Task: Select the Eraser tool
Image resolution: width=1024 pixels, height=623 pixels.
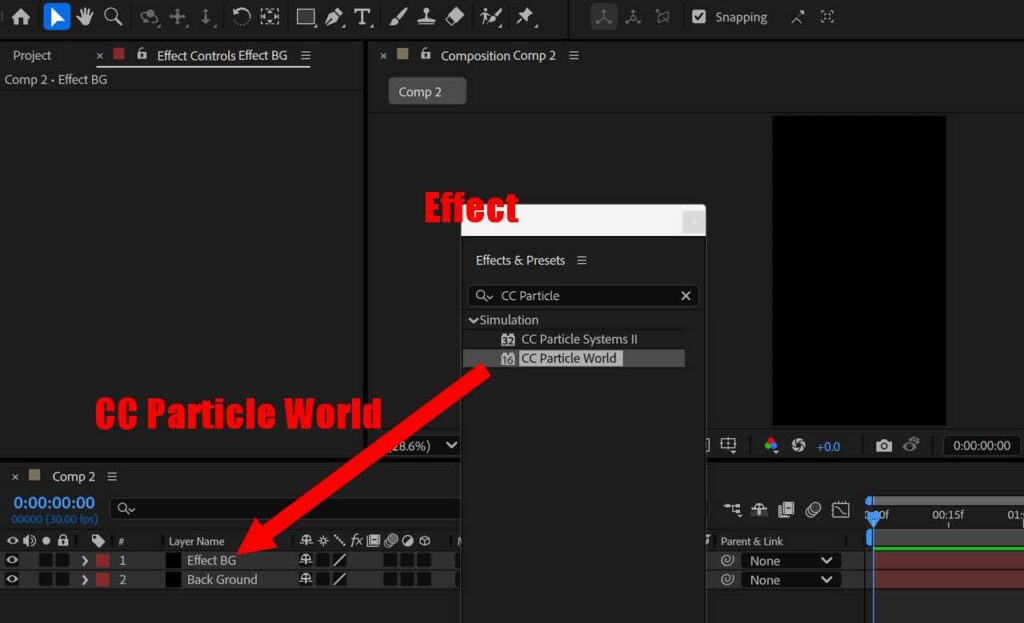Action: [x=455, y=17]
